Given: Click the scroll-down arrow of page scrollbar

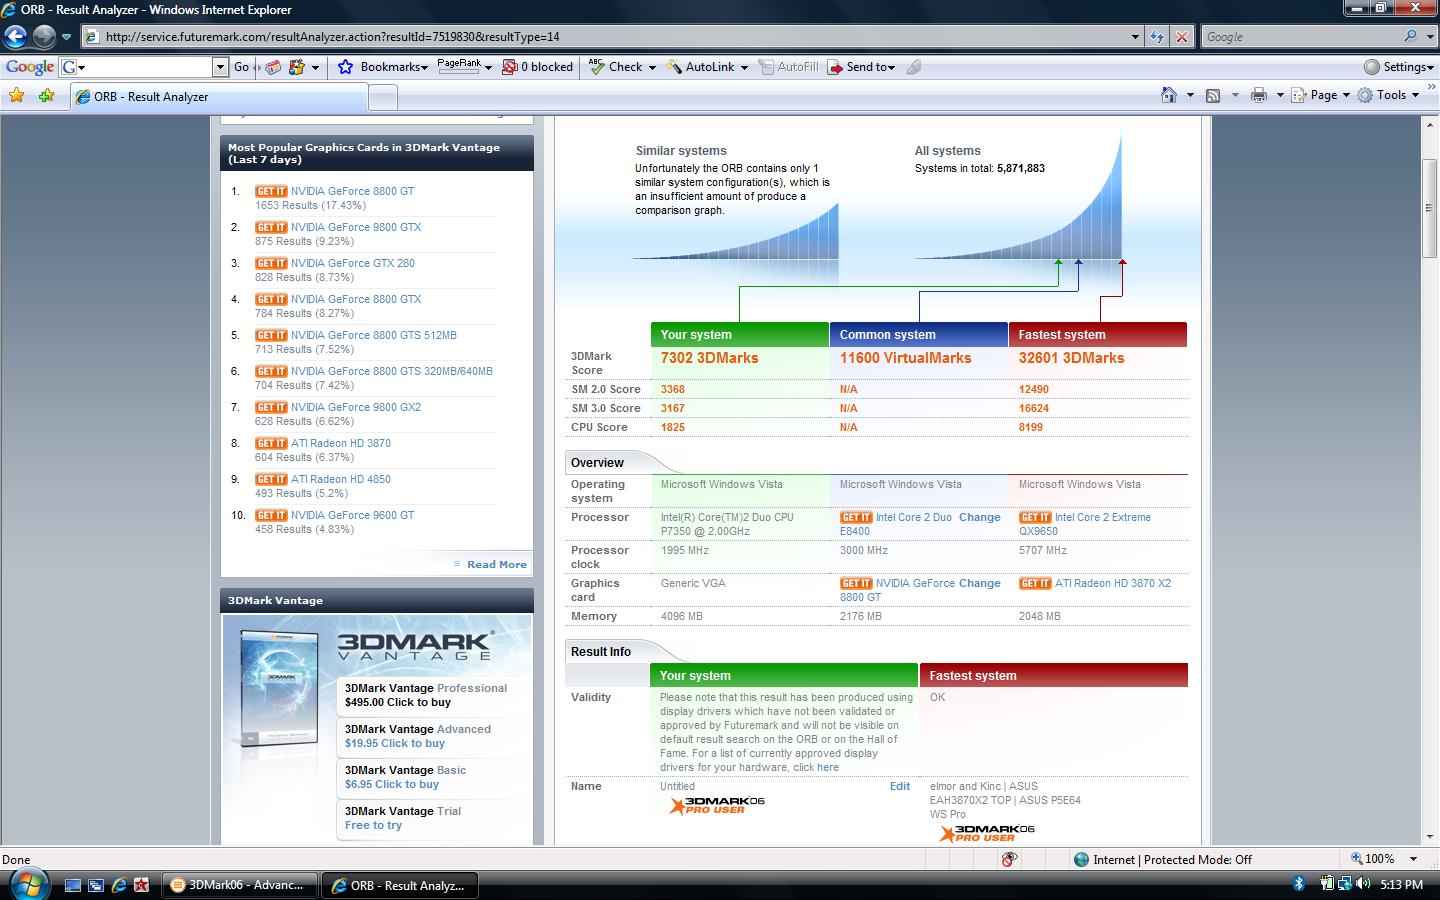Looking at the screenshot, I should (x=1429, y=838).
